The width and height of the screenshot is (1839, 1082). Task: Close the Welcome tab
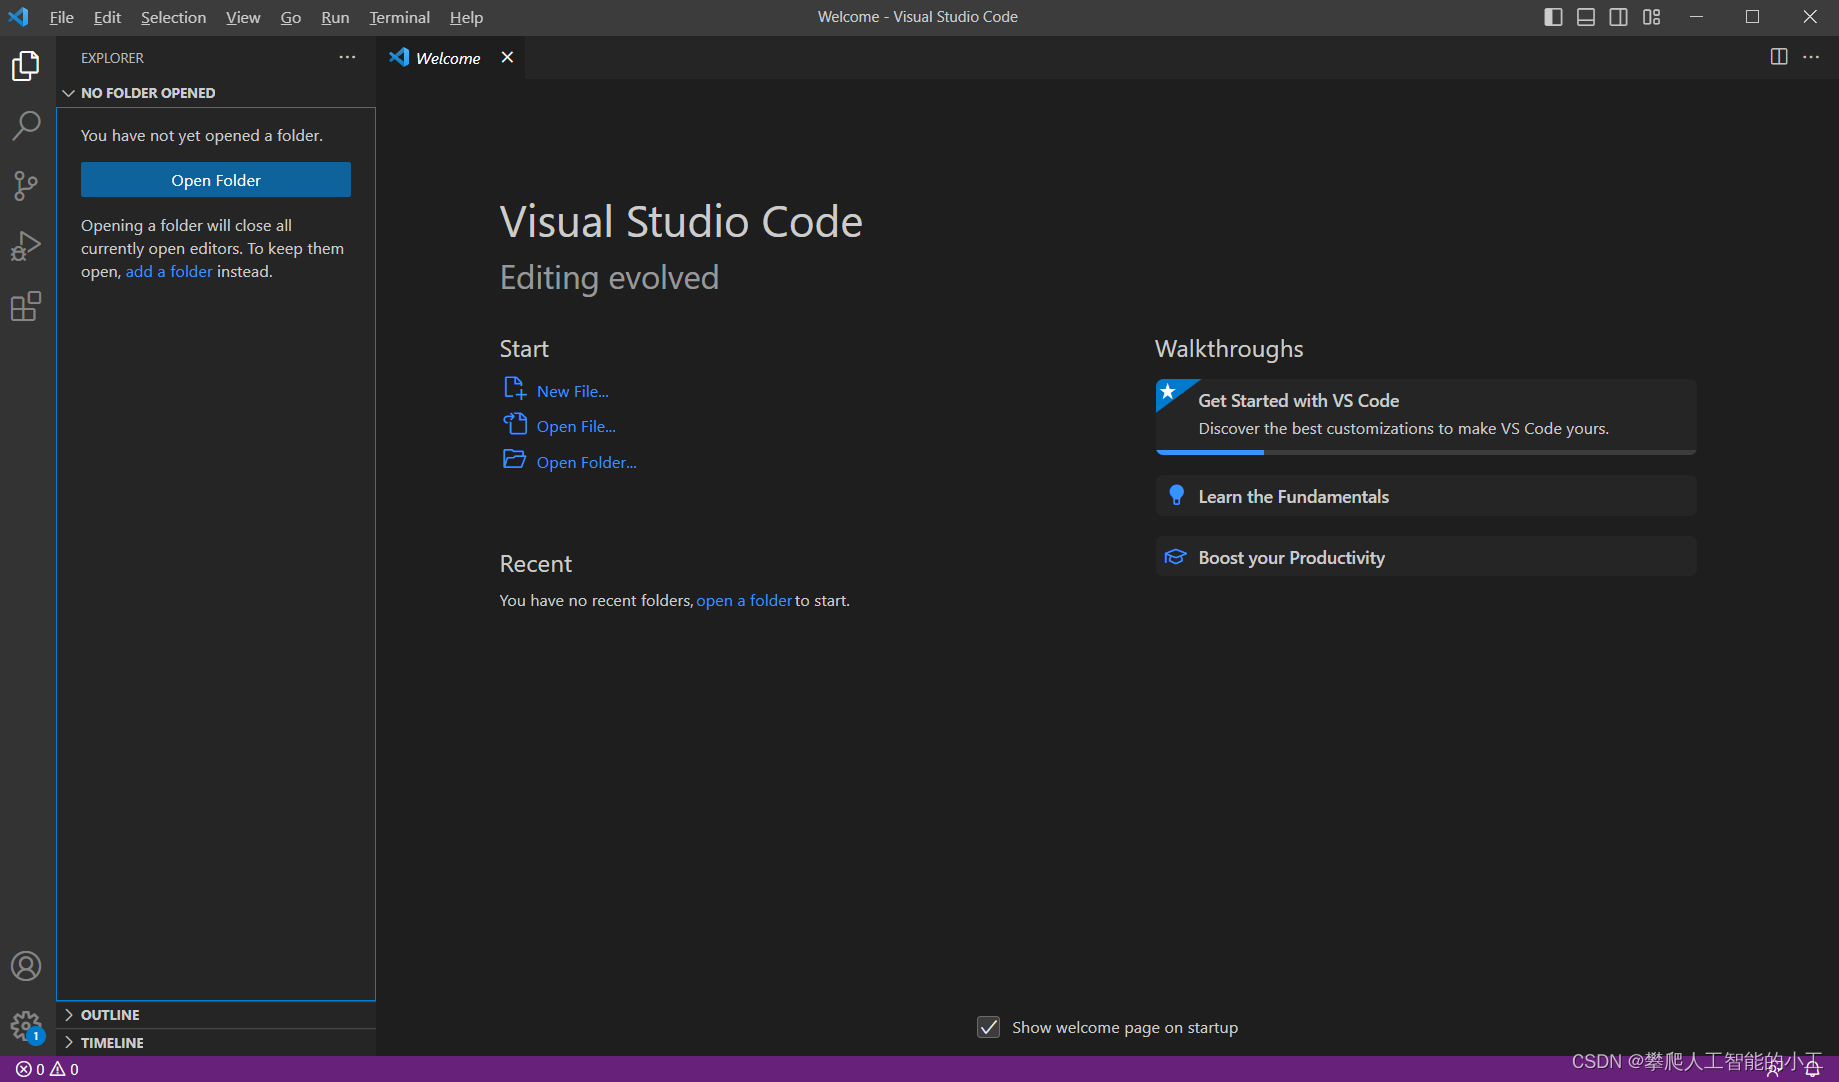(507, 57)
